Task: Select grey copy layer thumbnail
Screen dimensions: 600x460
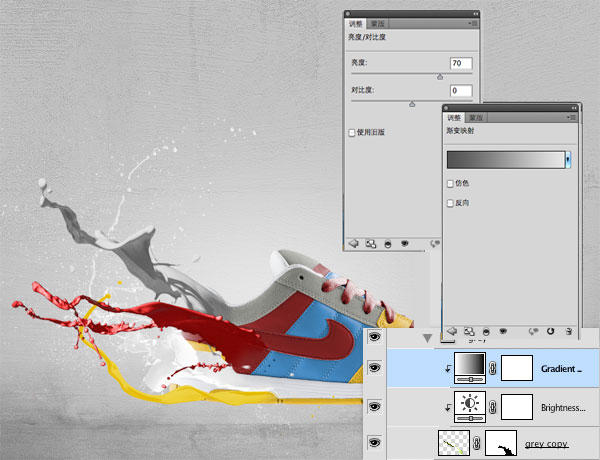Action: click(x=454, y=443)
